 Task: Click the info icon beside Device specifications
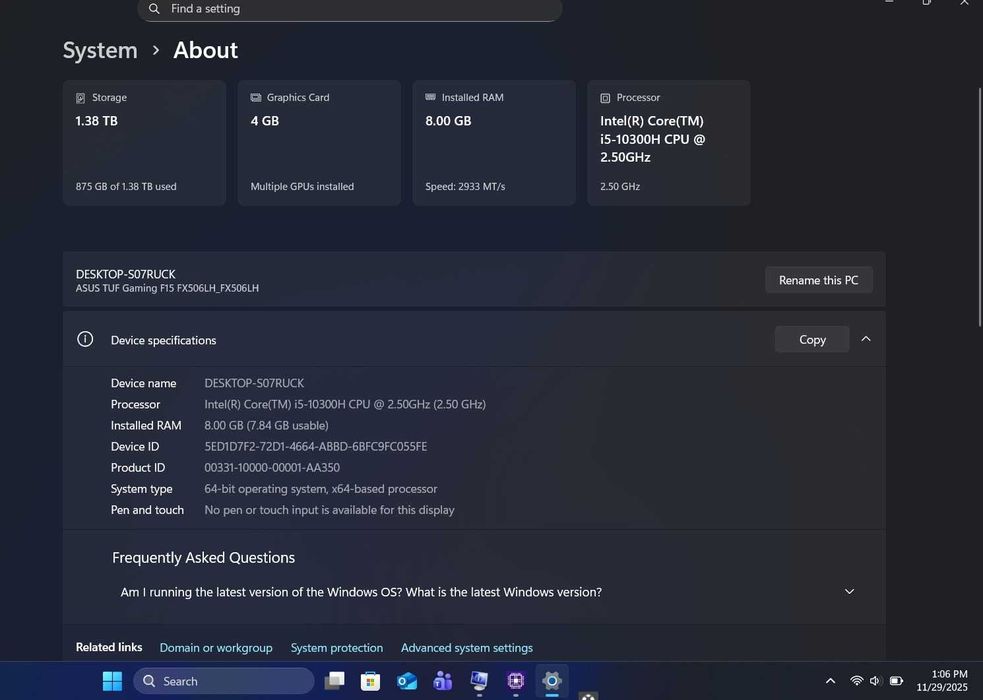85,339
